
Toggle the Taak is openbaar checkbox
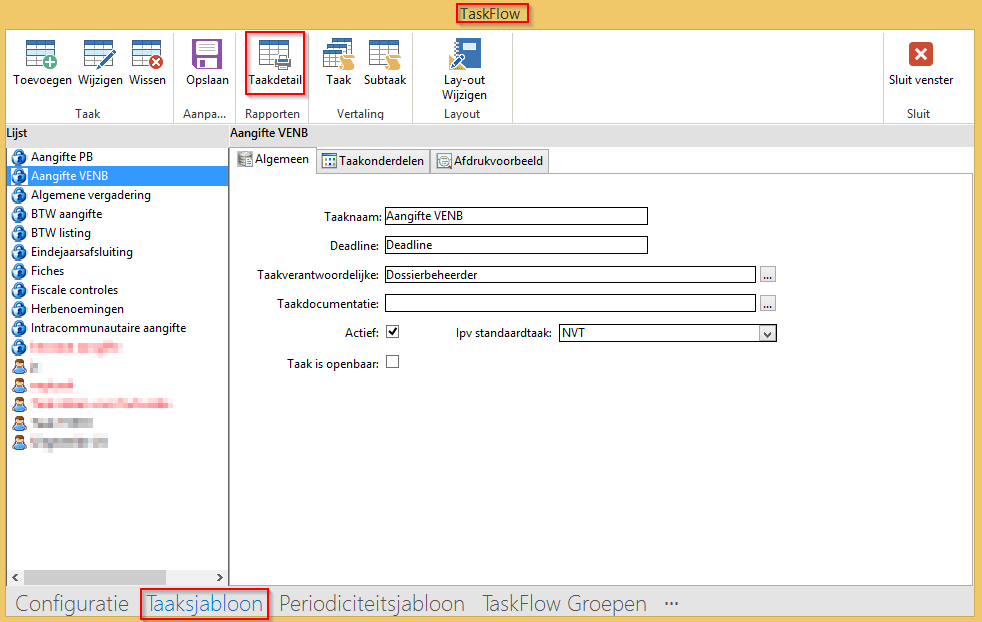(393, 362)
